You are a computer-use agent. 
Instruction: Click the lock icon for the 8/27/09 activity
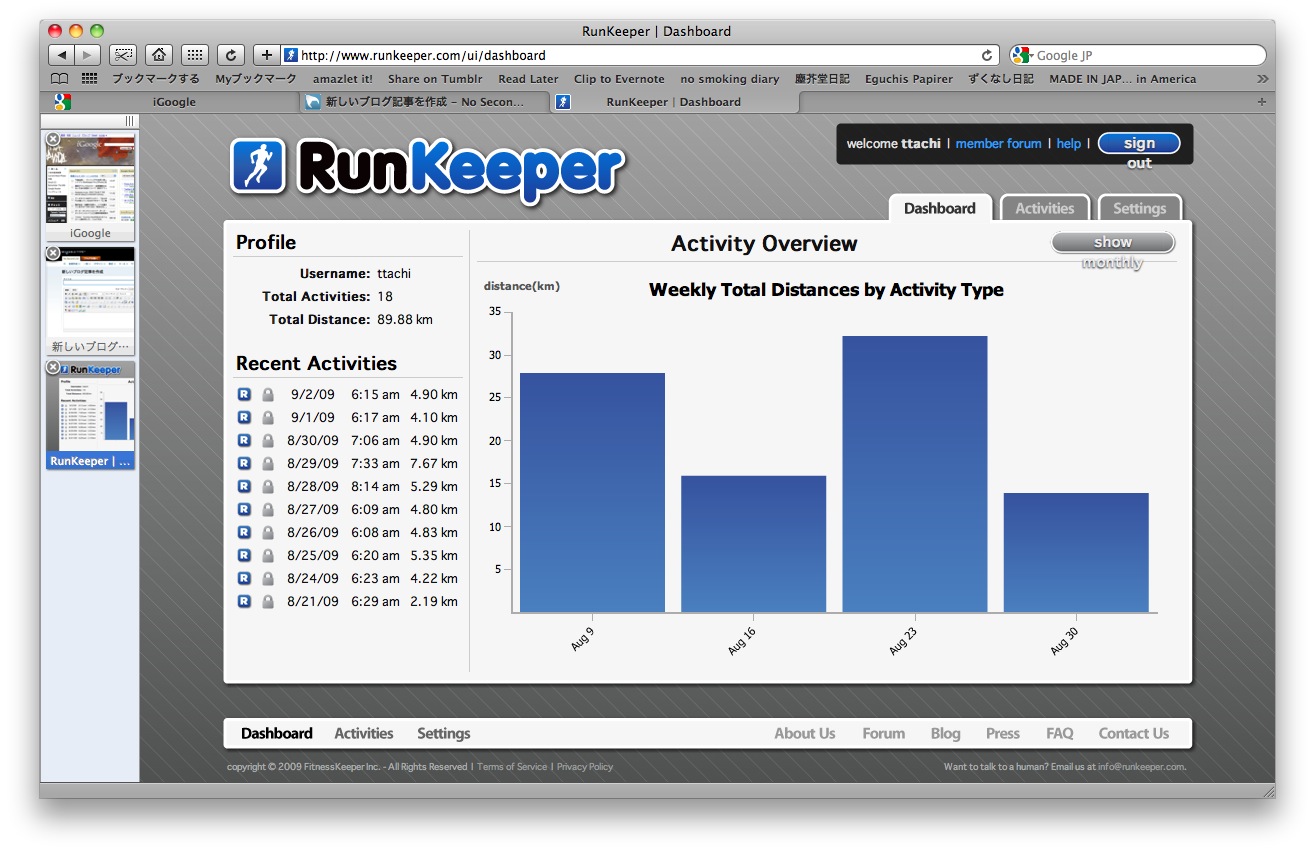(x=268, y=509)
